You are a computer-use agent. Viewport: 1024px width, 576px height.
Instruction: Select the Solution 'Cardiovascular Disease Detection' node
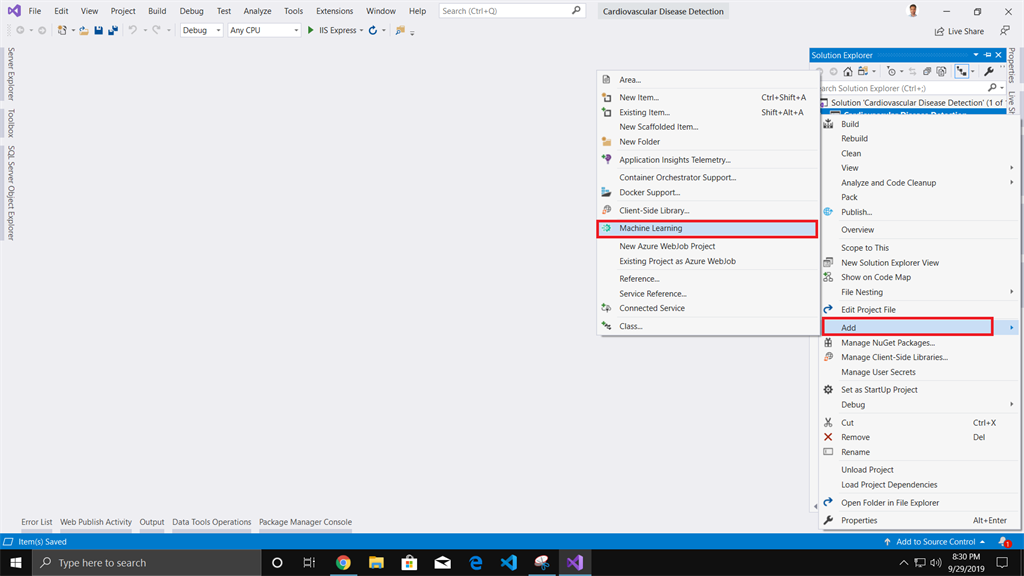pyautogui.click(x=914, y=103)
